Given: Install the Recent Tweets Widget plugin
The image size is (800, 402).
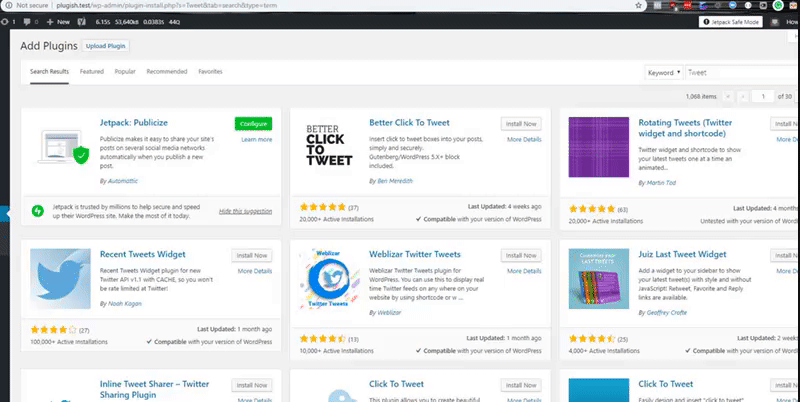Looking at the screenshot, I should [x=252, y=256].
